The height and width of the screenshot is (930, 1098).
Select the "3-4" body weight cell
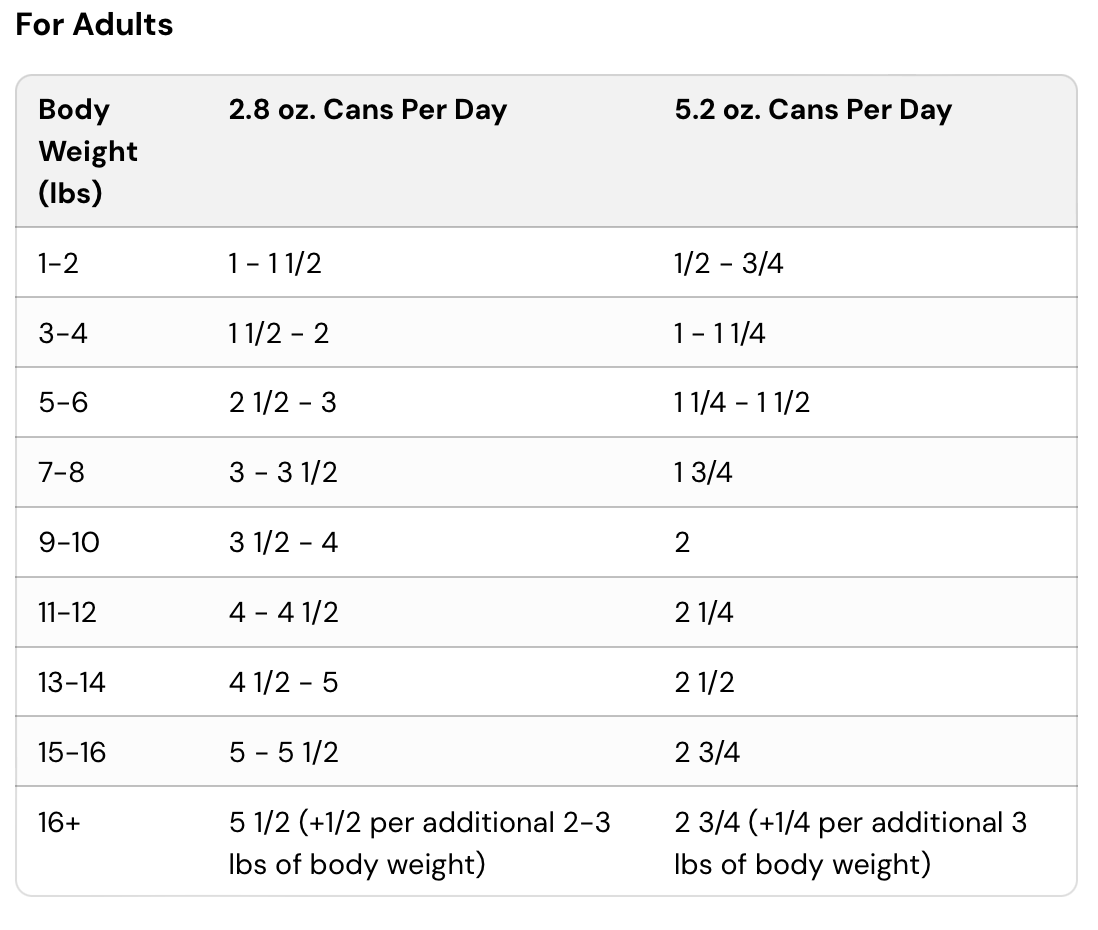[x=63, y=333]
